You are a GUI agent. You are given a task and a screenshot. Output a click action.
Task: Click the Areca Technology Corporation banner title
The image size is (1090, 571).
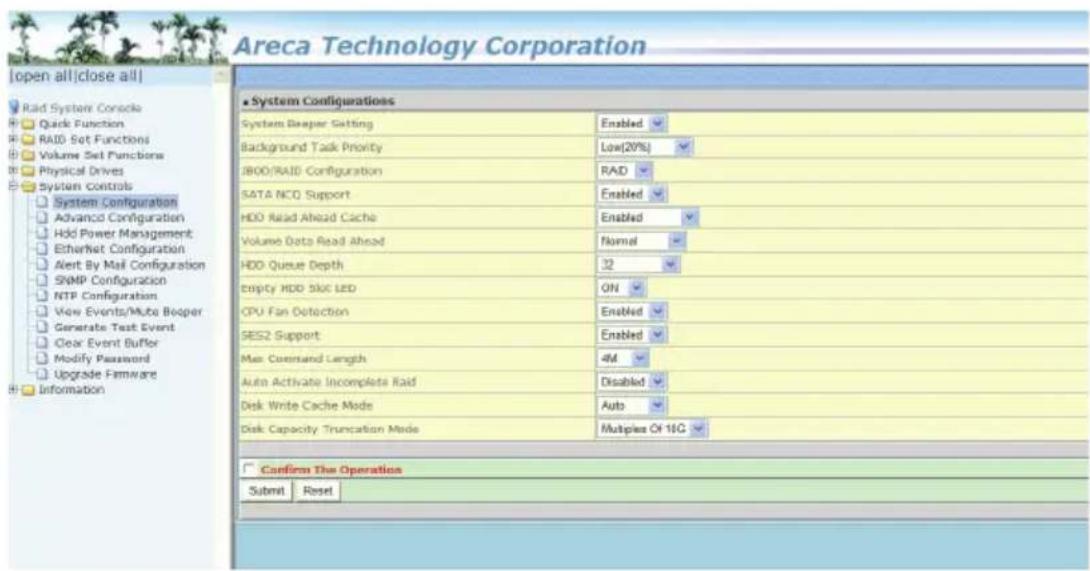(440, 46)
